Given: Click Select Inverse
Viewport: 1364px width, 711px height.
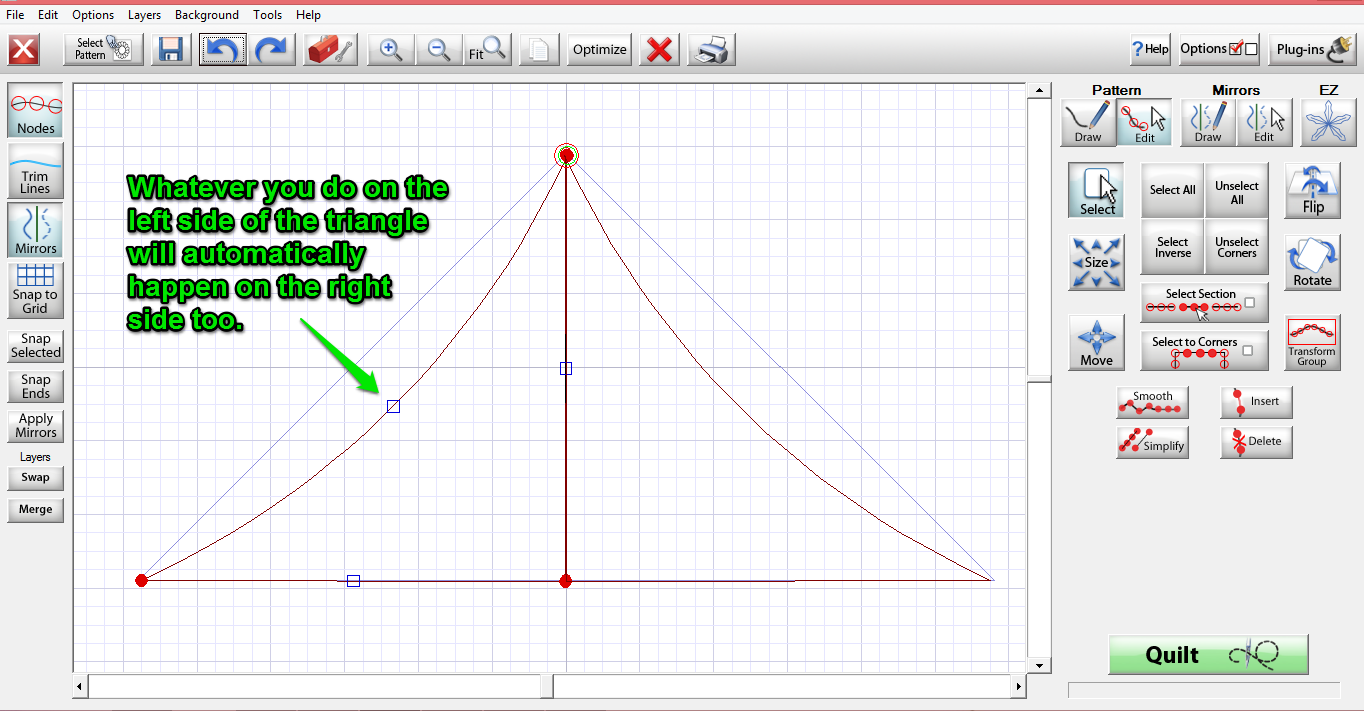Looking at the screenshot, I should click(1173, 247).
